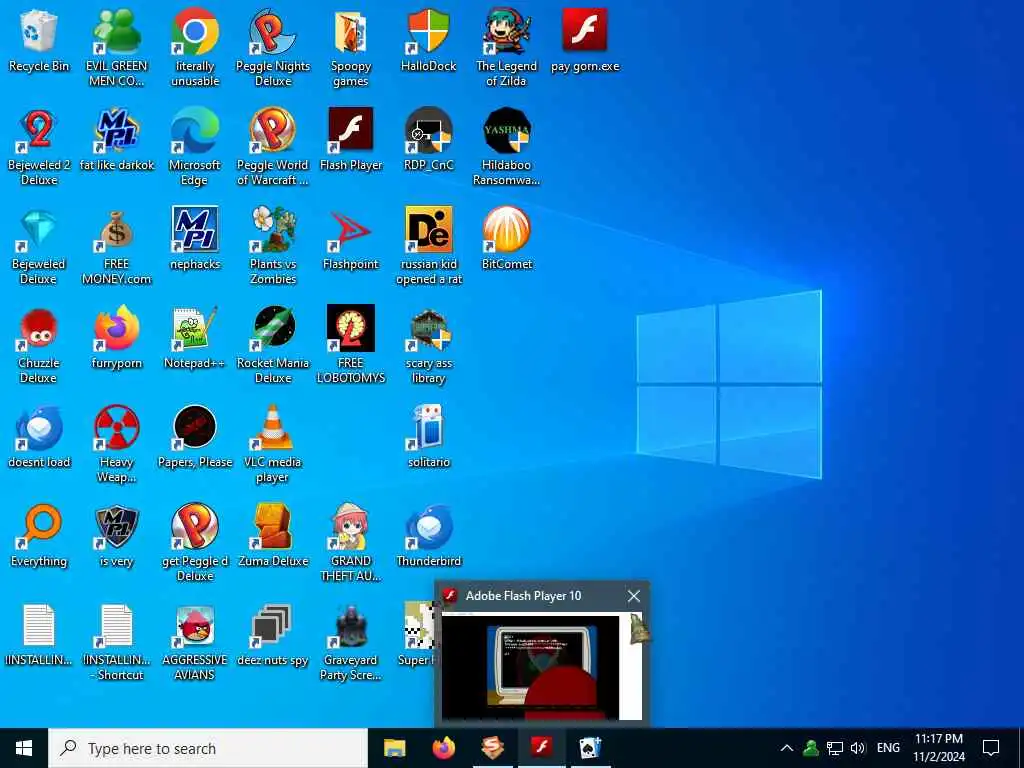Launch Notepad++ desktop shortcut
This screenshot has height=768, width=1024.
coord(195,339)
